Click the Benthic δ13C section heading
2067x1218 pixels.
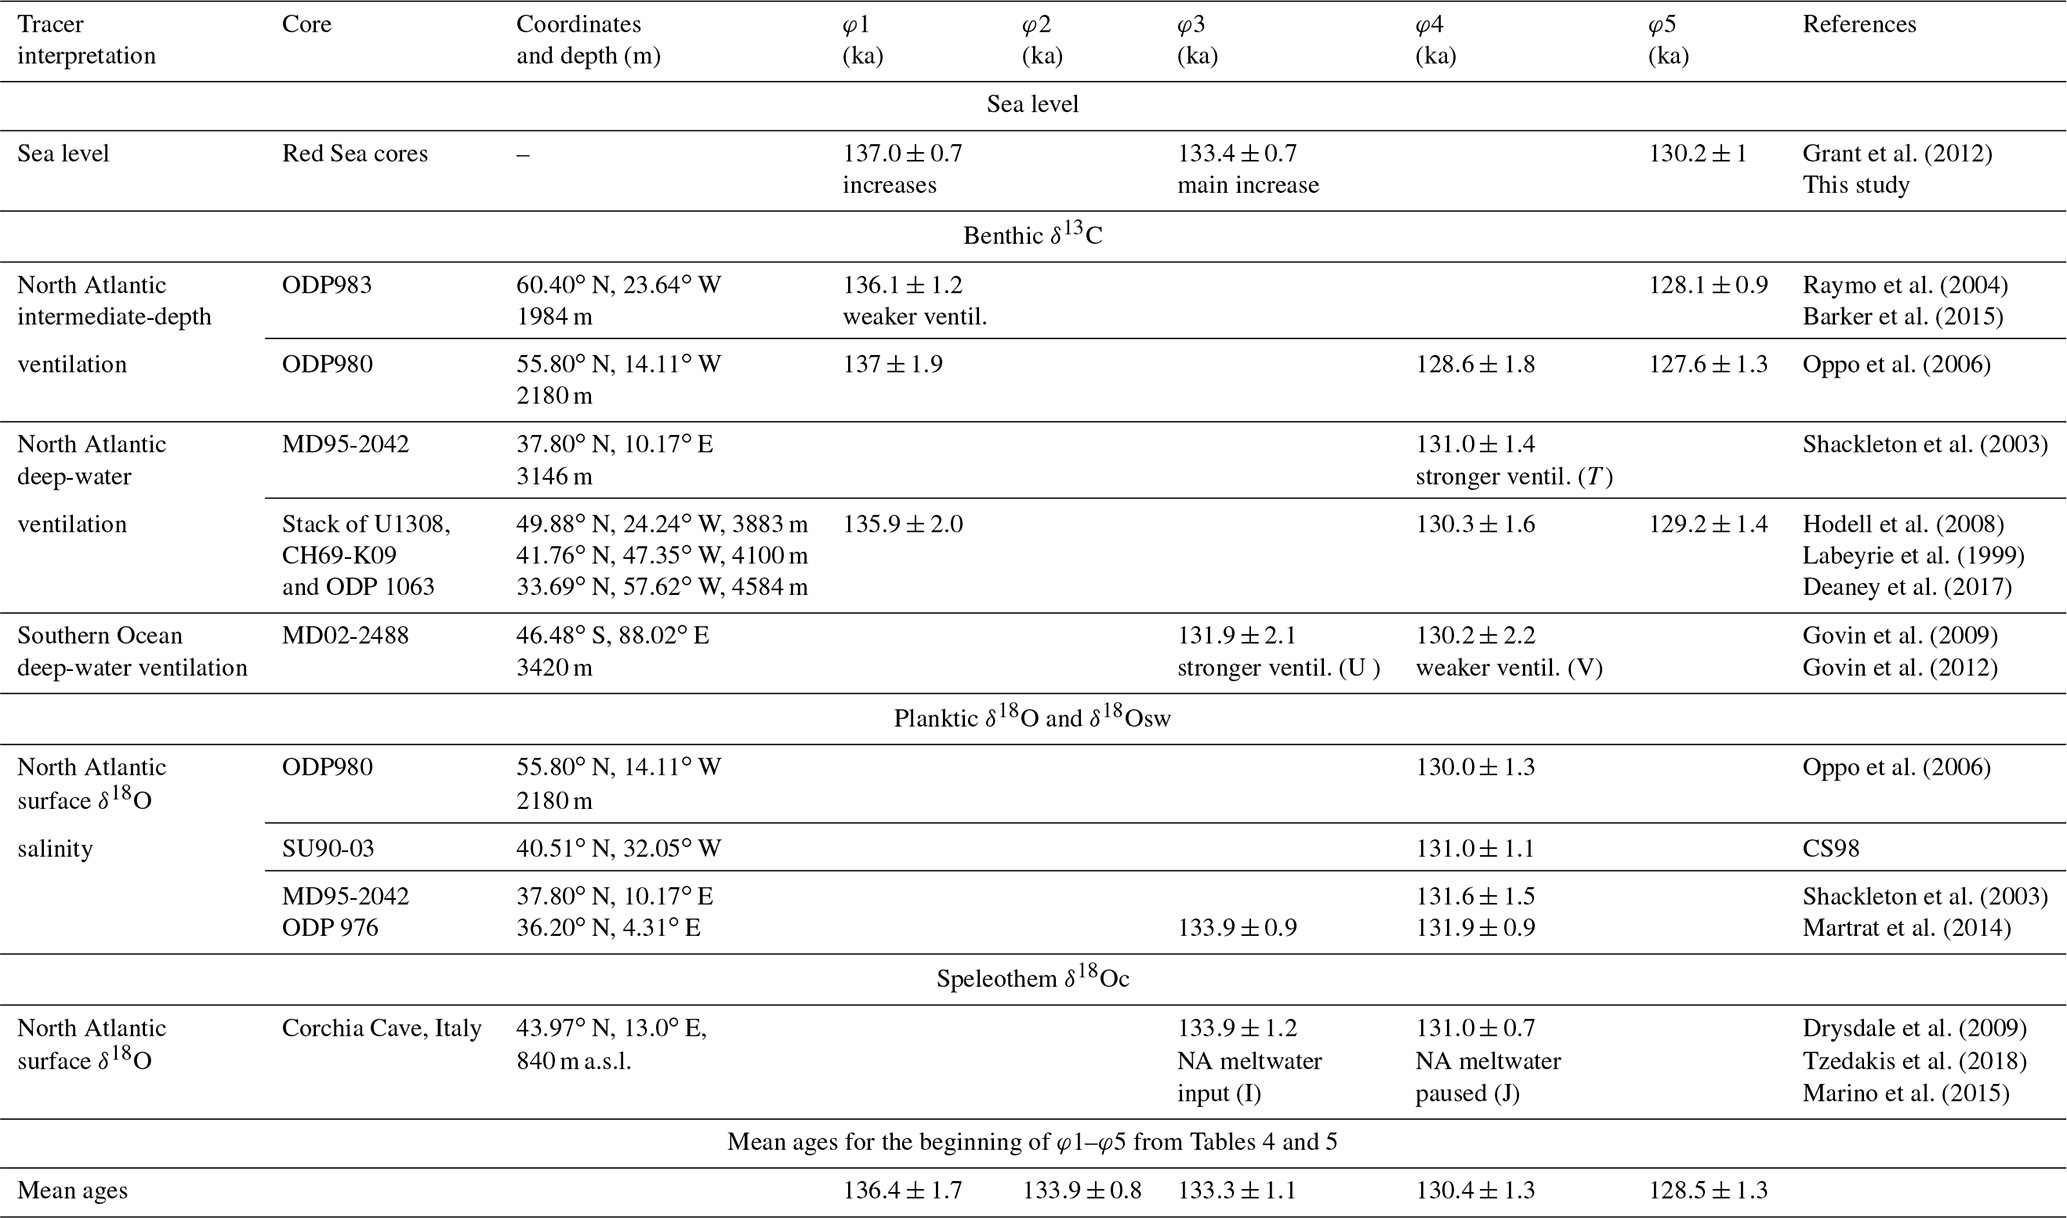click(x=1032, y=236)
